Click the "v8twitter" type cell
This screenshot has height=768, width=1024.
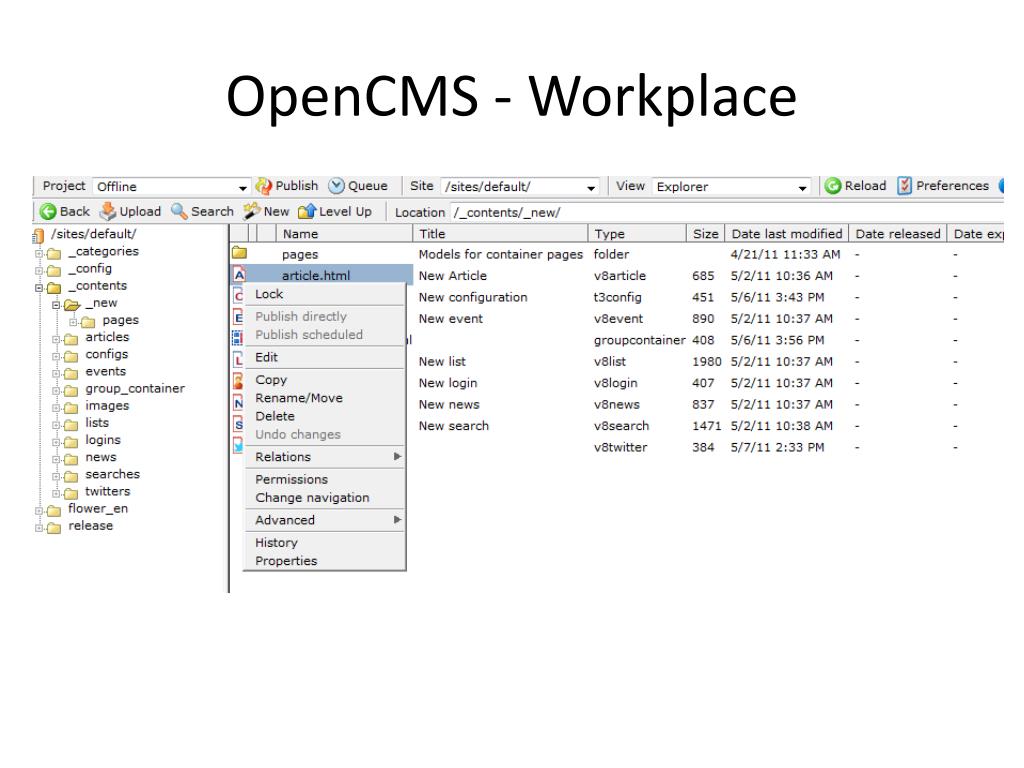pos(620,447)
